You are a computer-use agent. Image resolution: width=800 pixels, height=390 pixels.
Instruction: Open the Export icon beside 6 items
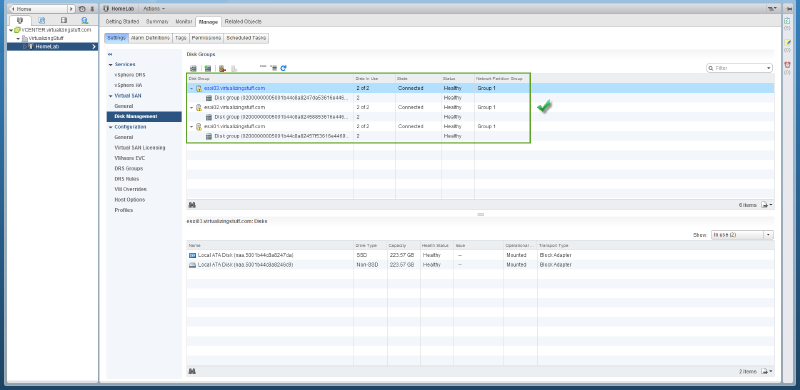coord(766,205)
